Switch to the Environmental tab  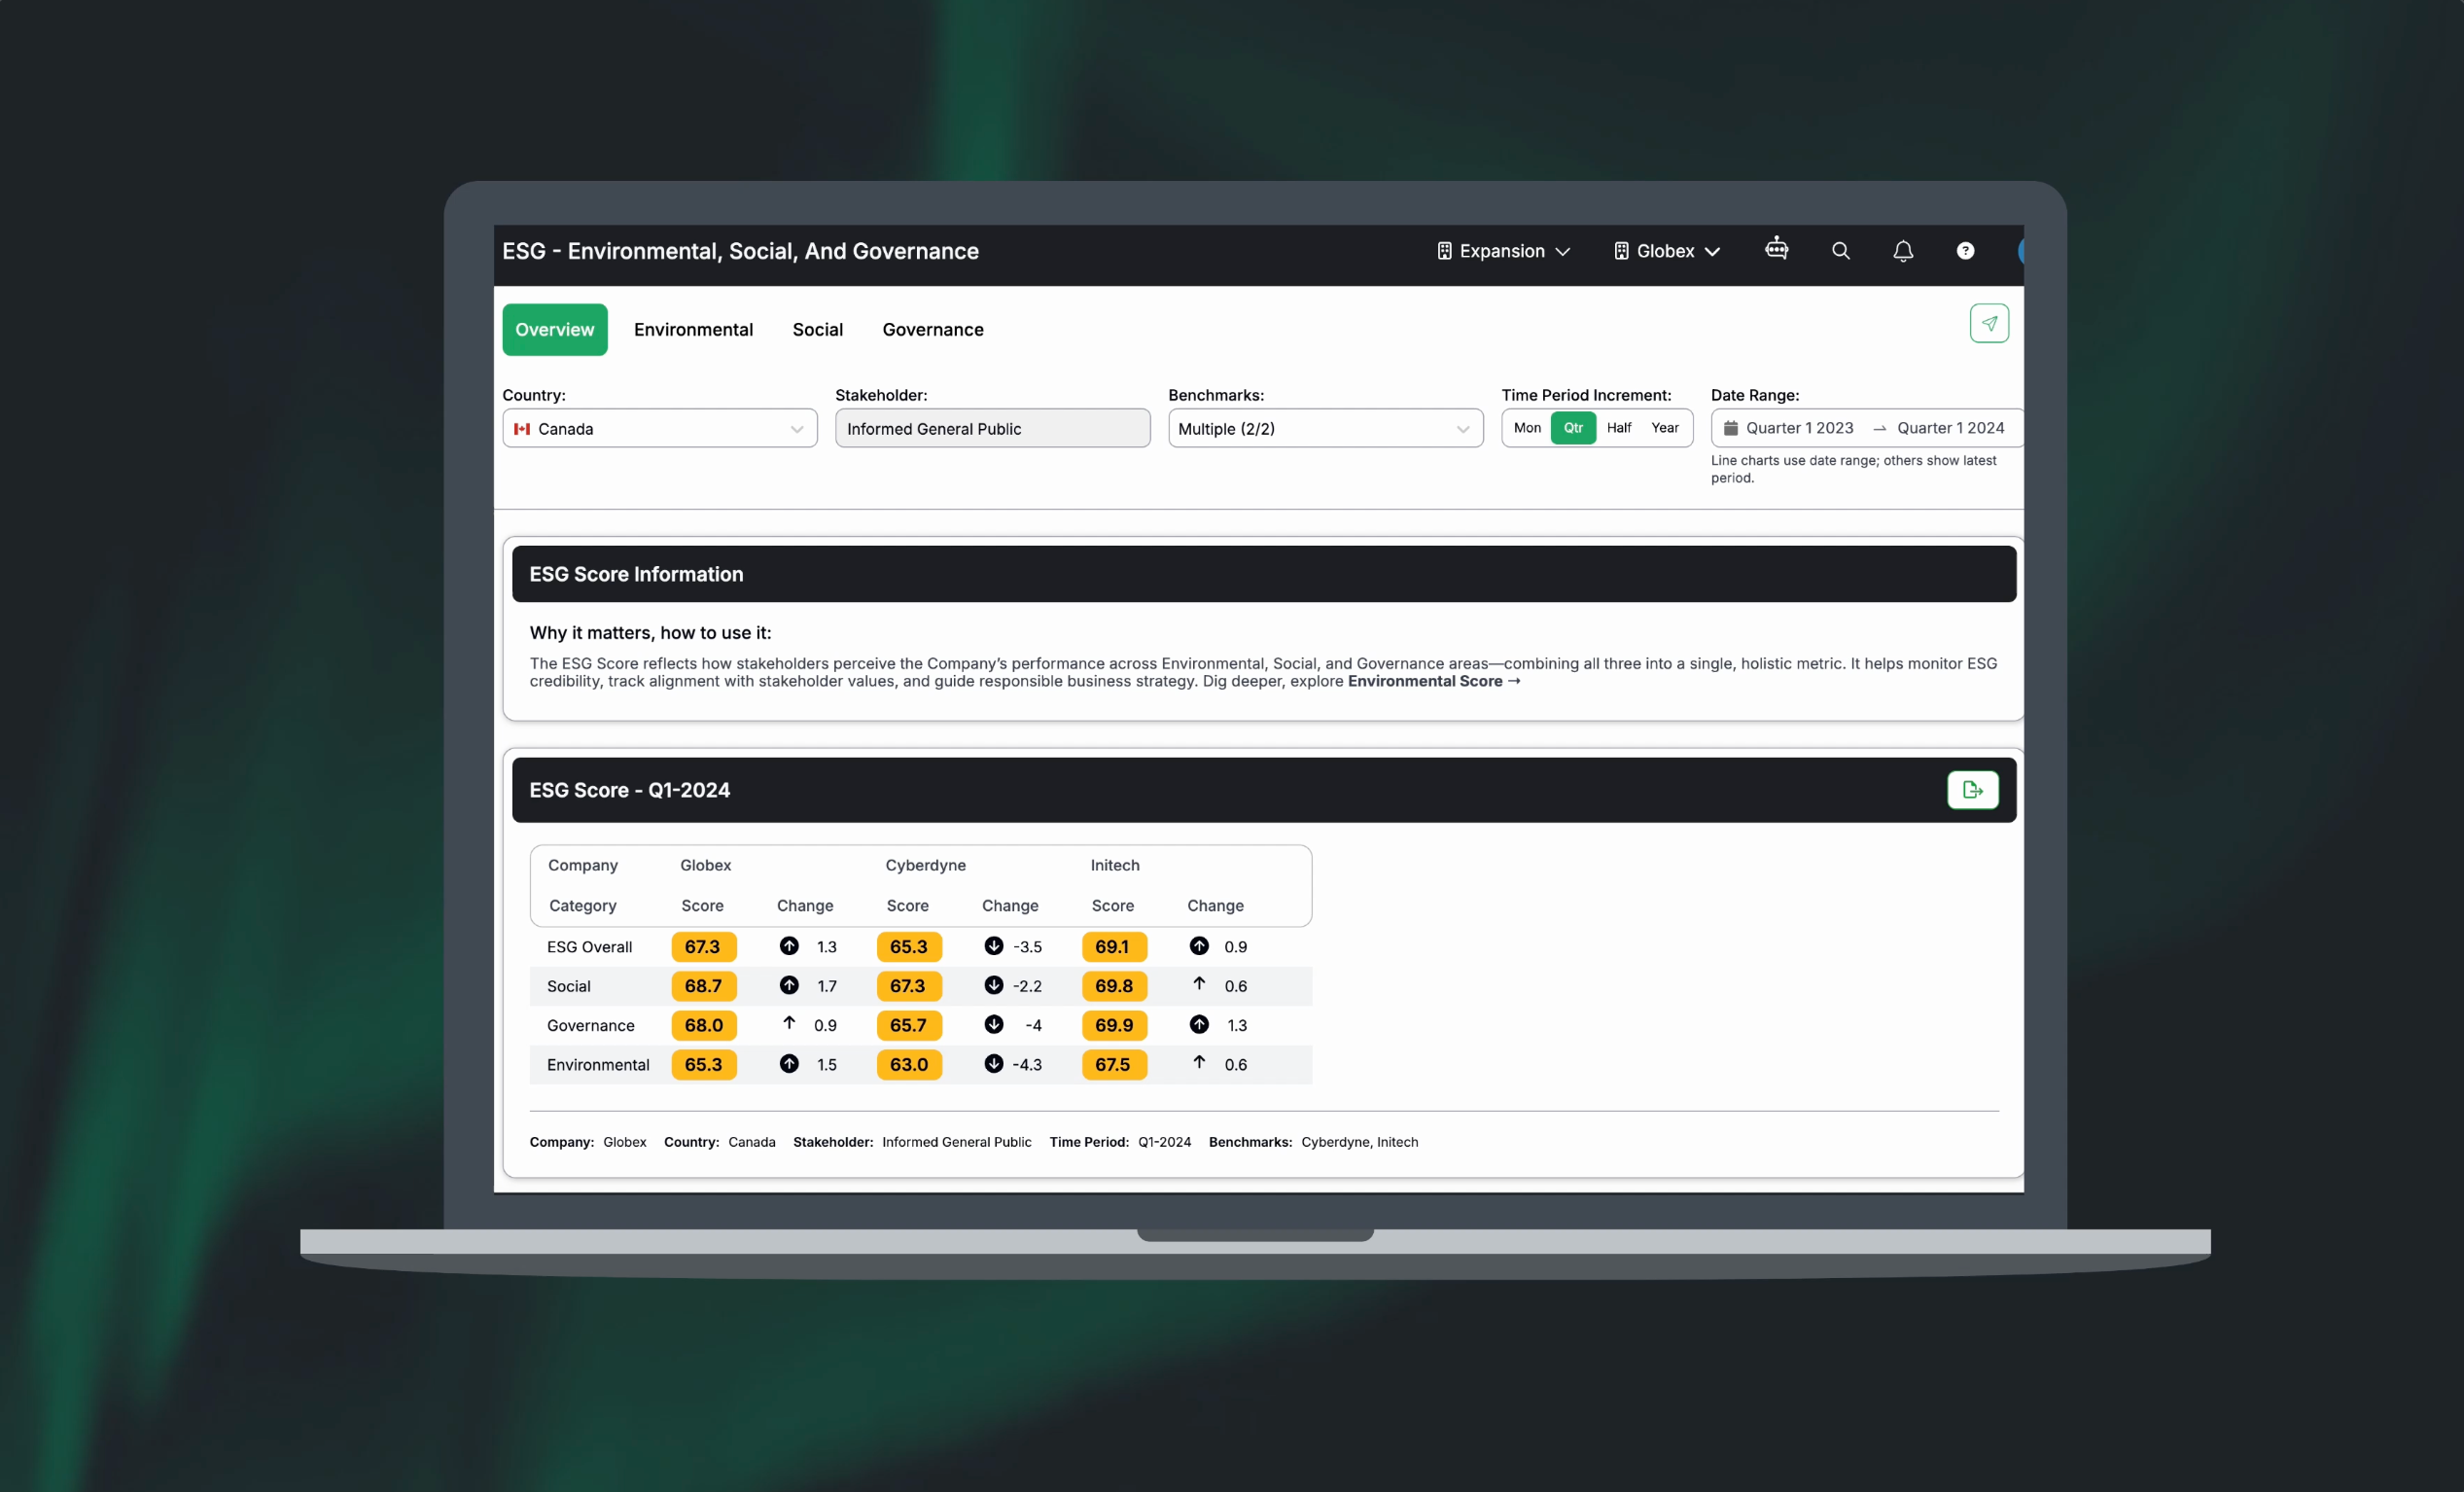tap(693, 330)
